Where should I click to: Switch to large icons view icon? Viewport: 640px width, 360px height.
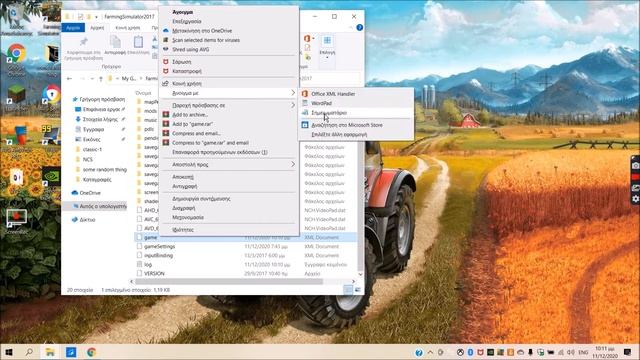[x=358, y=290]
